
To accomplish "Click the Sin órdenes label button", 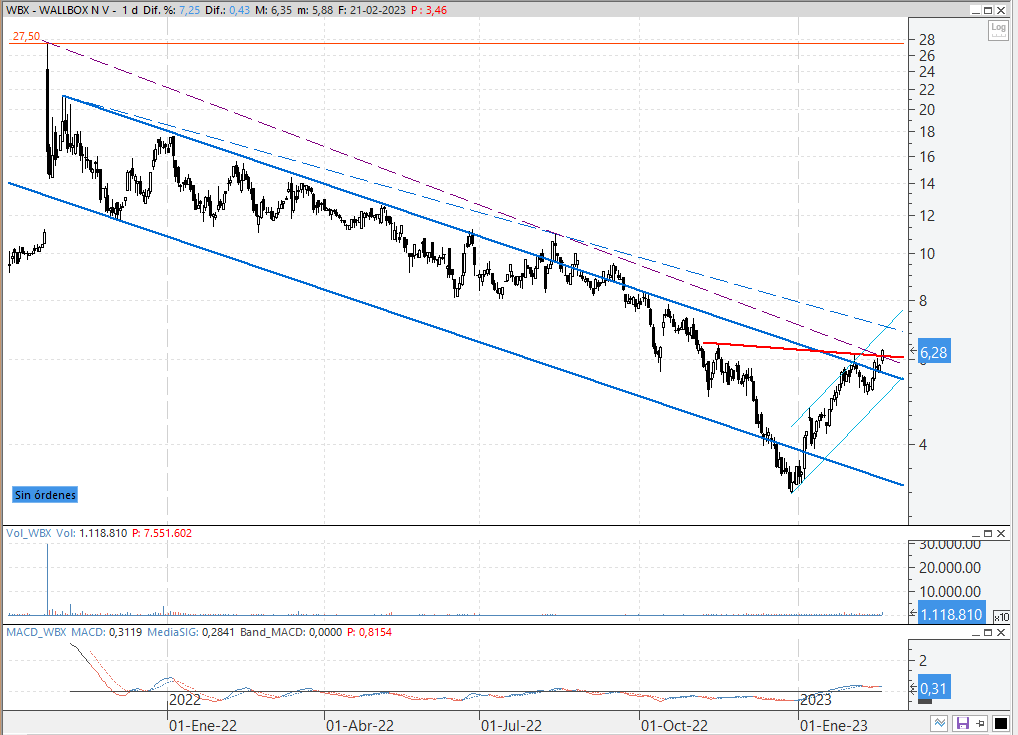I will click(x=45, y=495).
